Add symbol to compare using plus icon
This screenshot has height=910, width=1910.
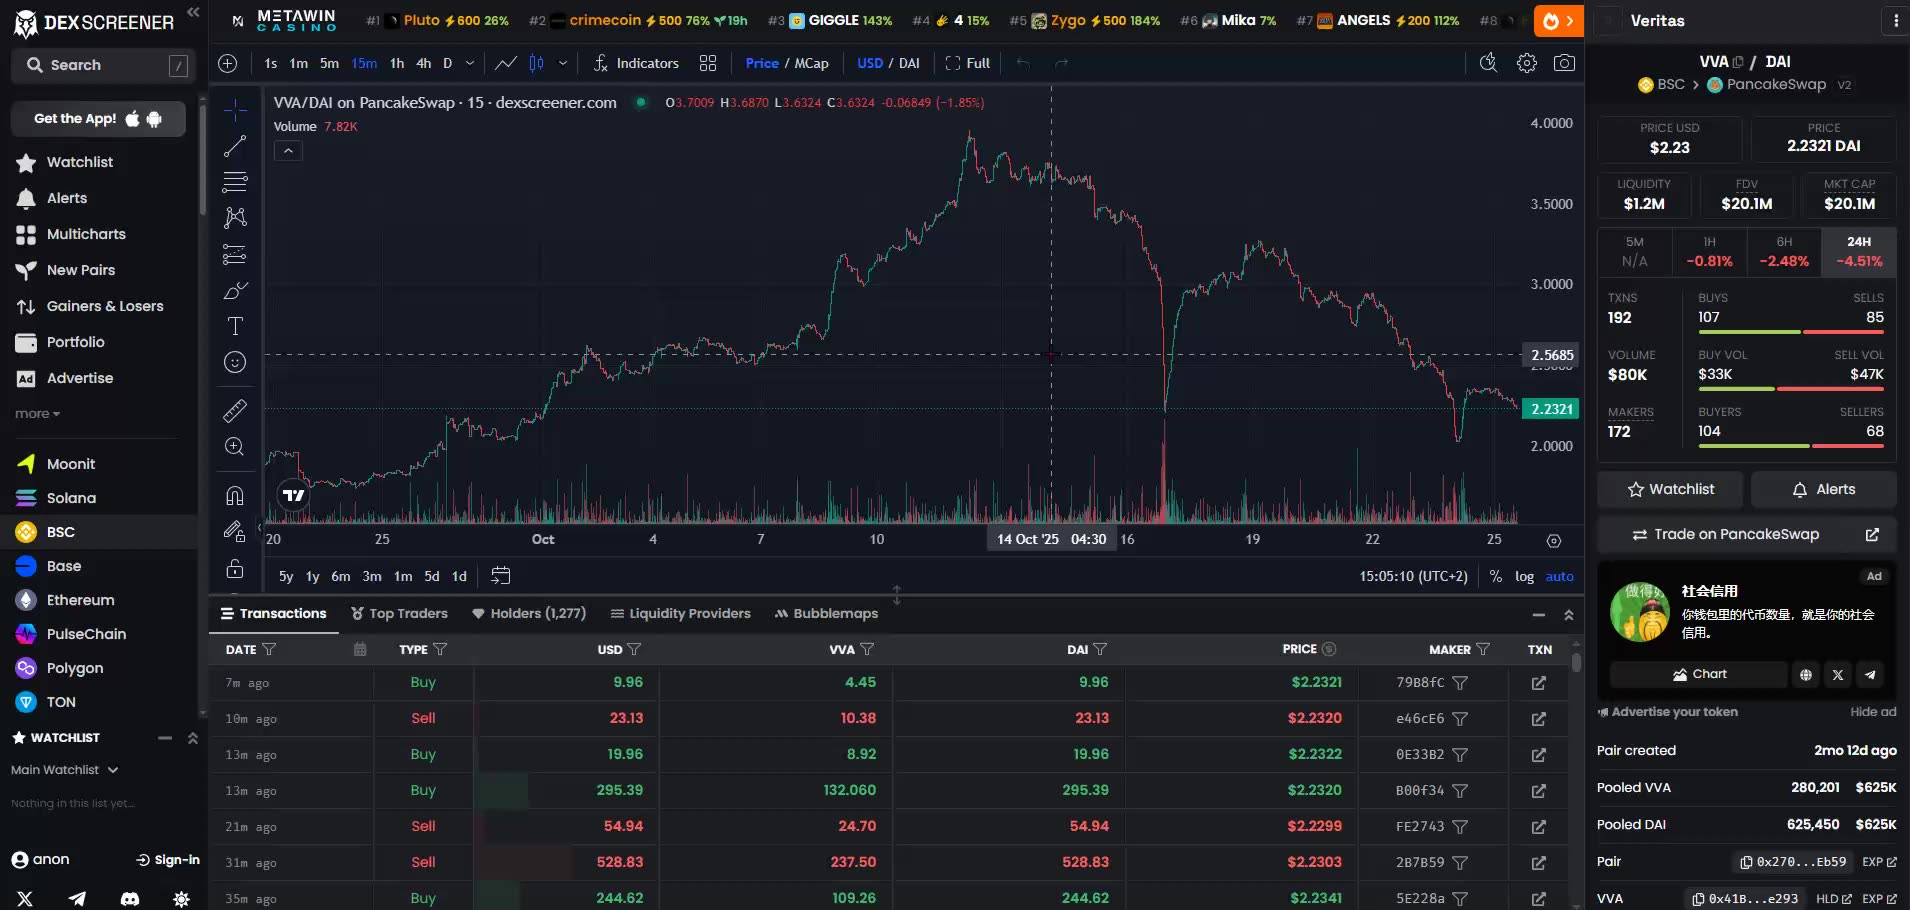[228, 63]
